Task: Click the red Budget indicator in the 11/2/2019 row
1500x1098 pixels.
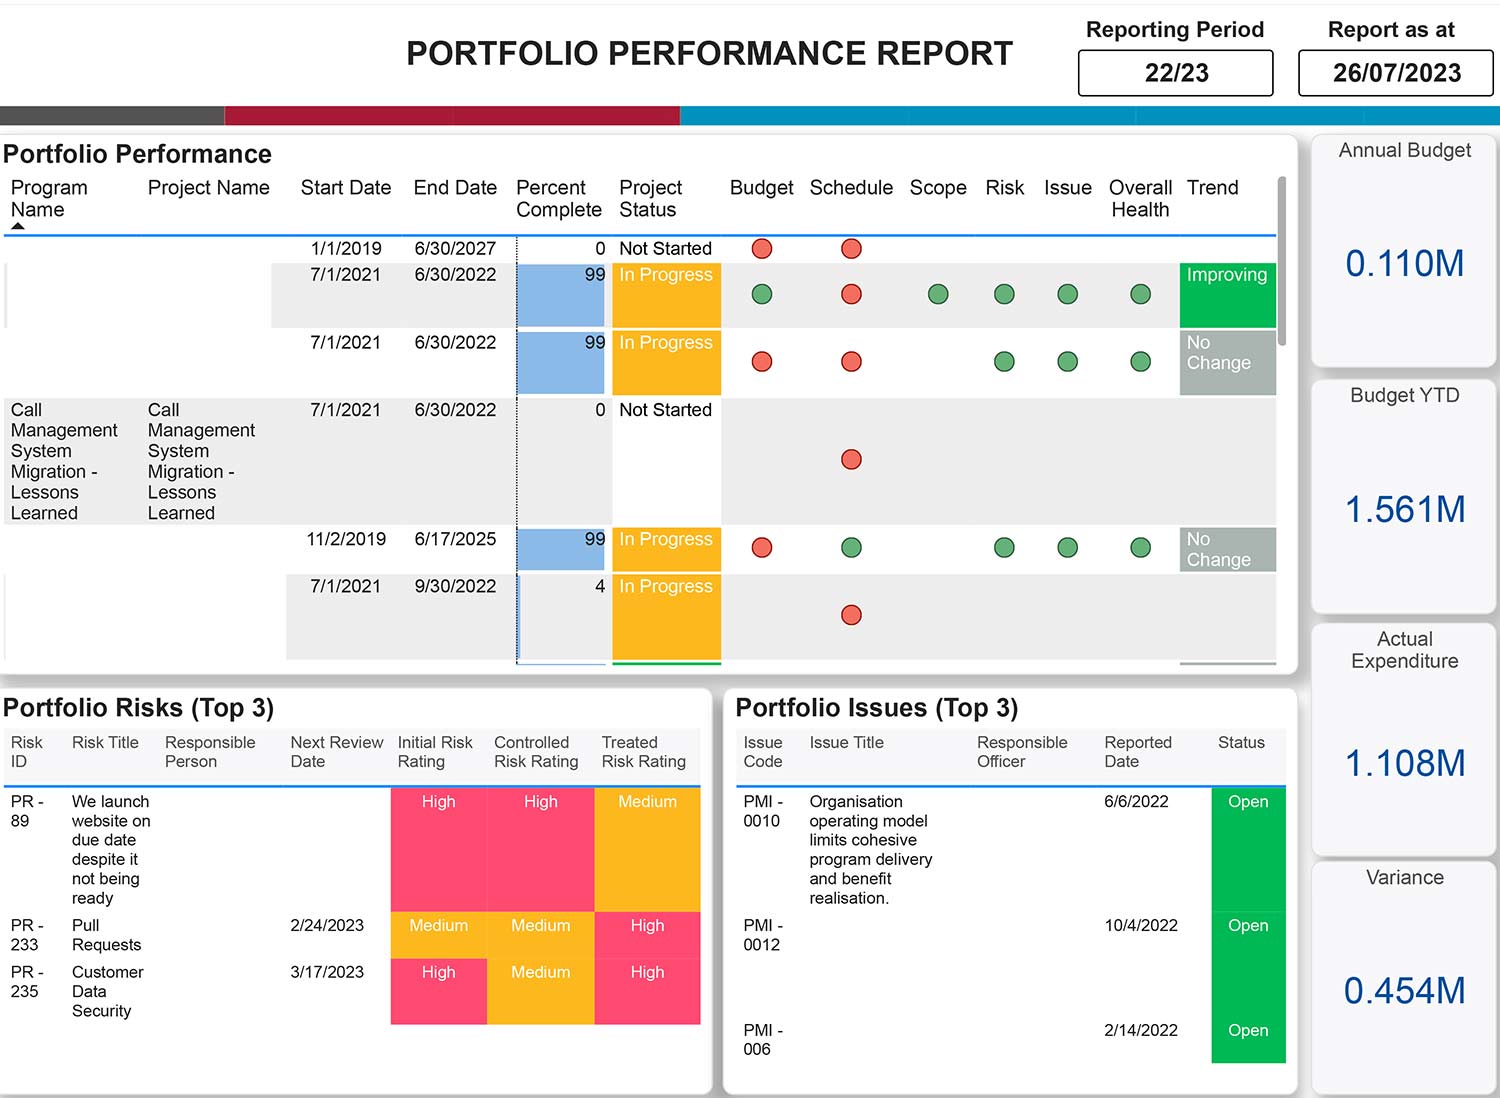Action: [x=762, y=548]
